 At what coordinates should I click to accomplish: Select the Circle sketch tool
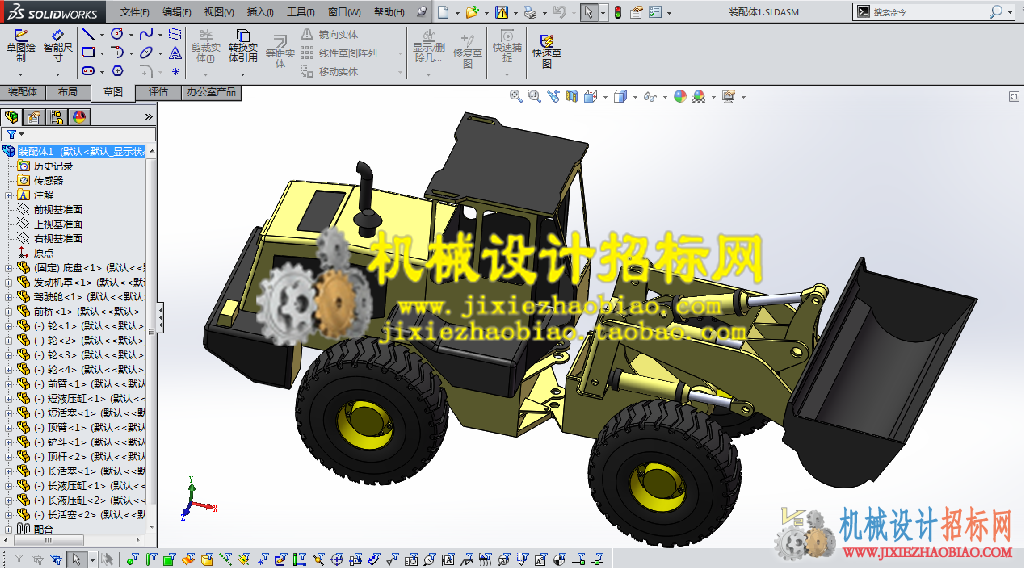[117, 34]
